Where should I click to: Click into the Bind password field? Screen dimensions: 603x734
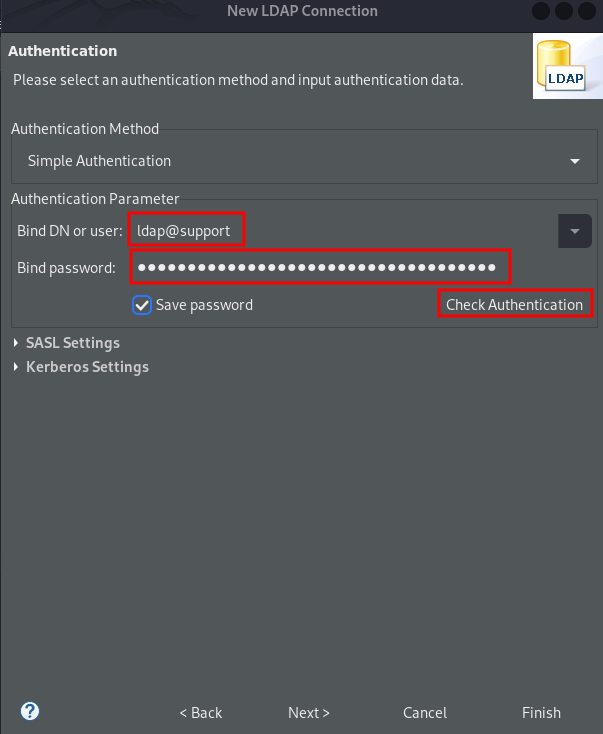click(x=320, y=268)
